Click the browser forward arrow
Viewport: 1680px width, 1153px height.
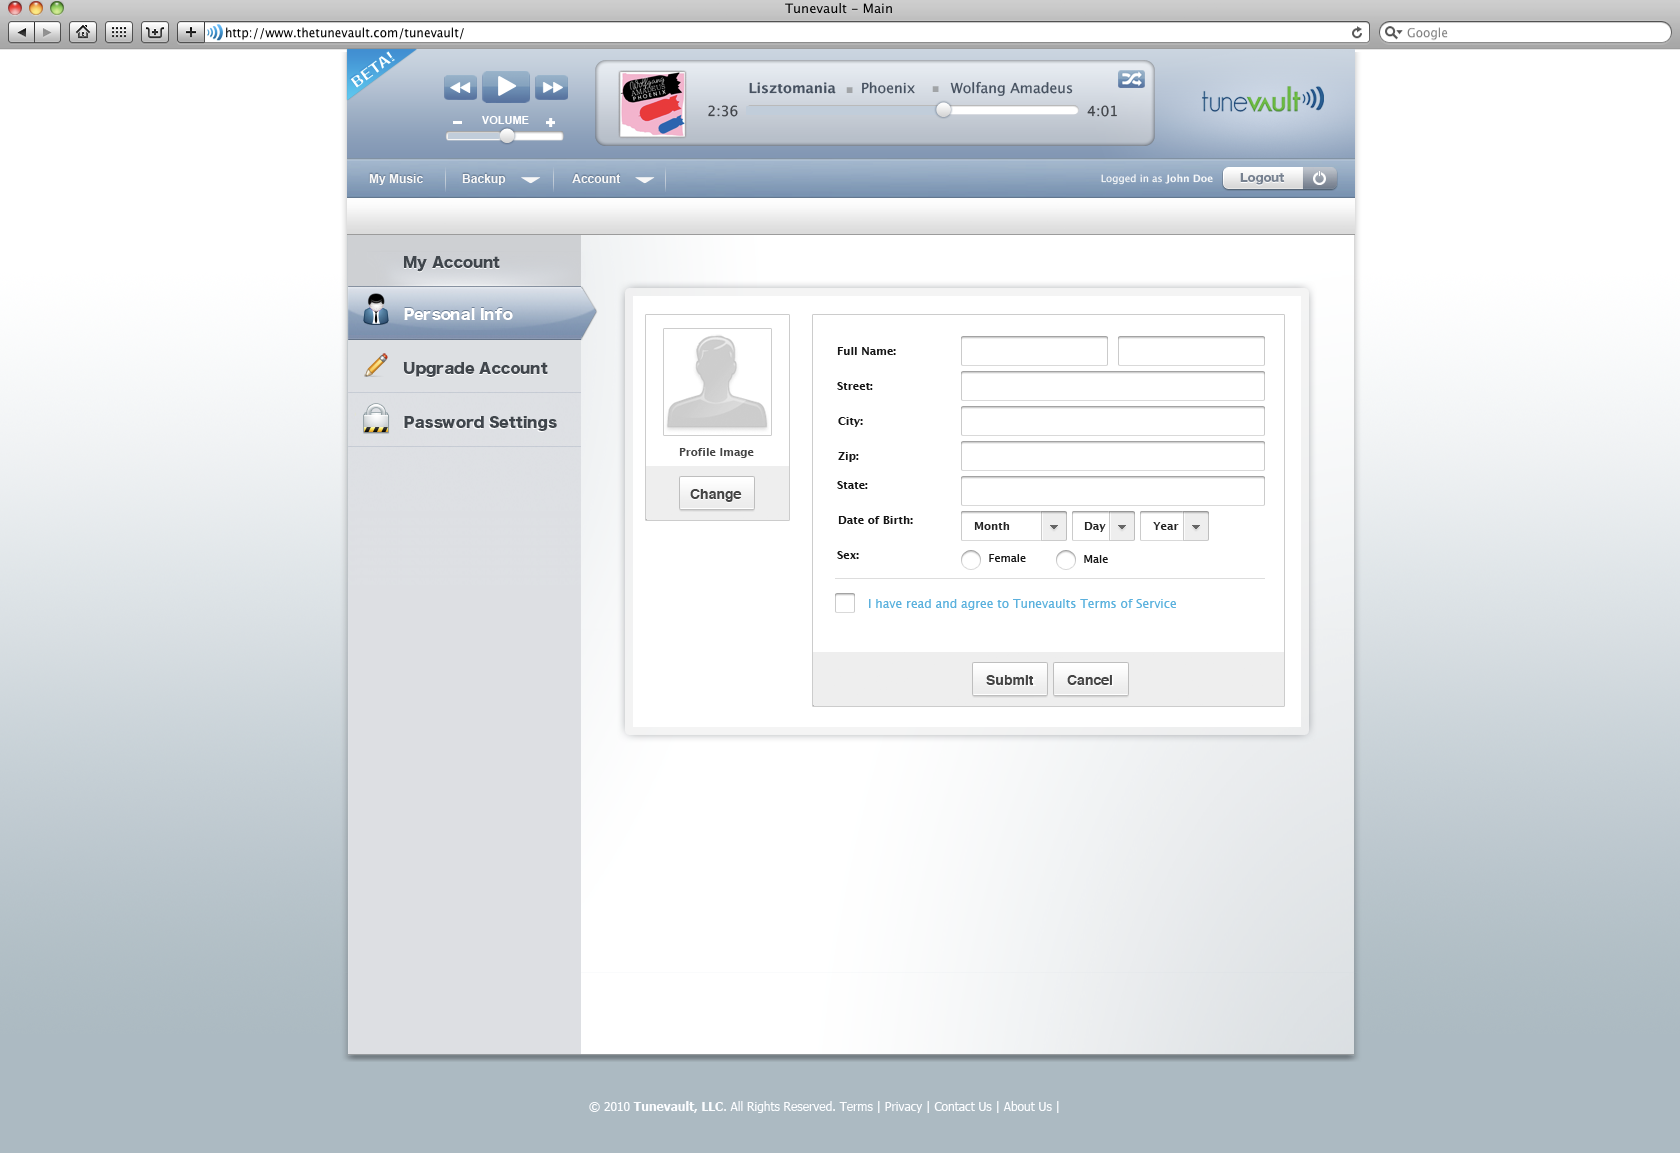click(x=47, y=32)
